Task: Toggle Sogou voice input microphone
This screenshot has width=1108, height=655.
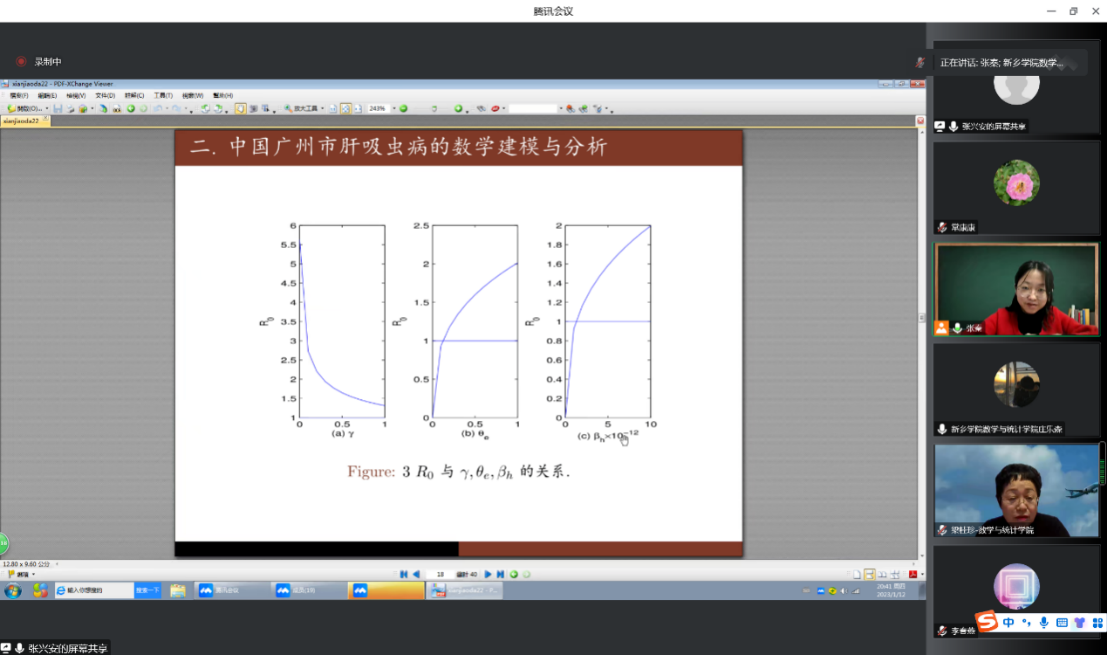Action: click(1044, 622)
